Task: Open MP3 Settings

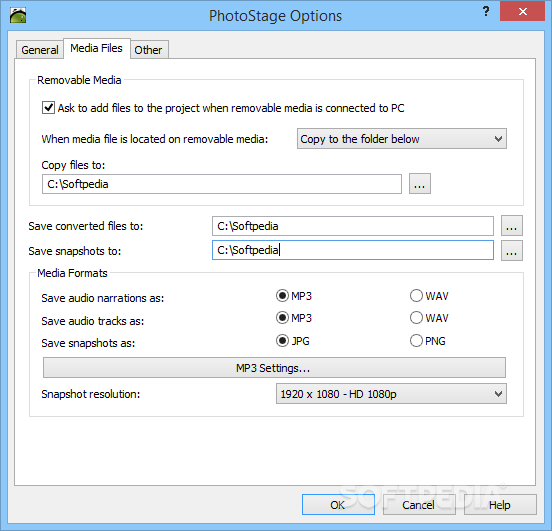Action: pos(274,368)
